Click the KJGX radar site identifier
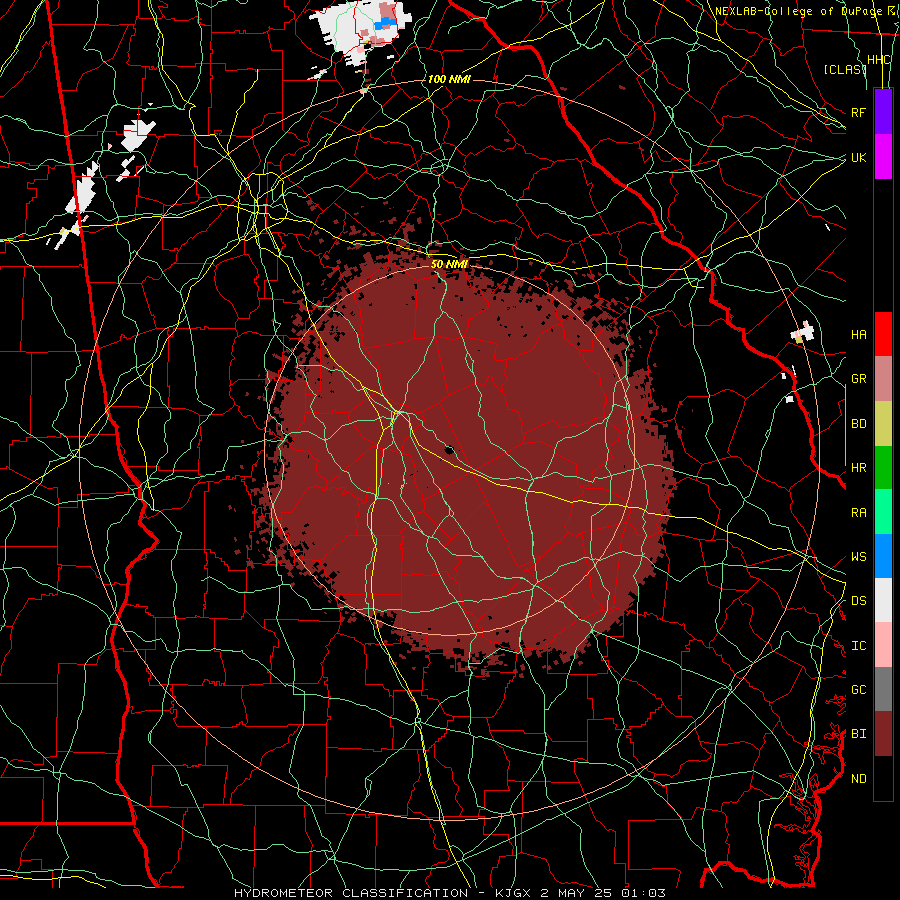The image size is (900, 900). pos(513,893)
